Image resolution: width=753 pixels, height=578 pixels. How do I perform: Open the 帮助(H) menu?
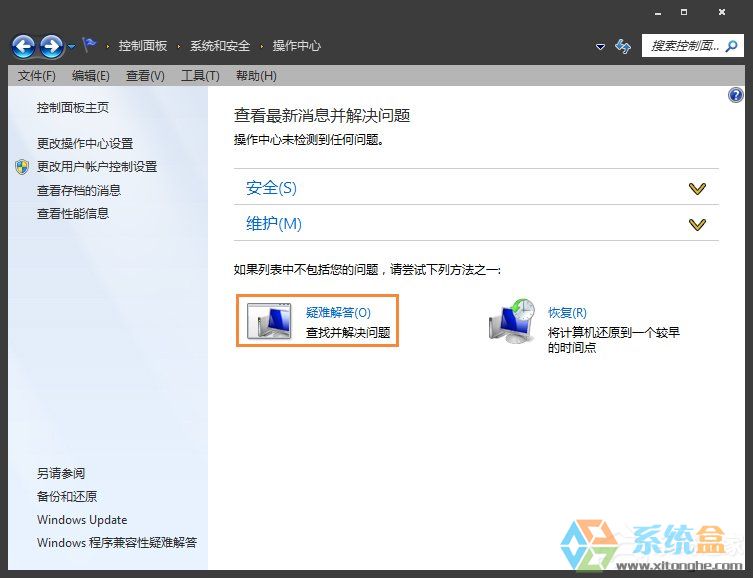click(x=256, y=76)
